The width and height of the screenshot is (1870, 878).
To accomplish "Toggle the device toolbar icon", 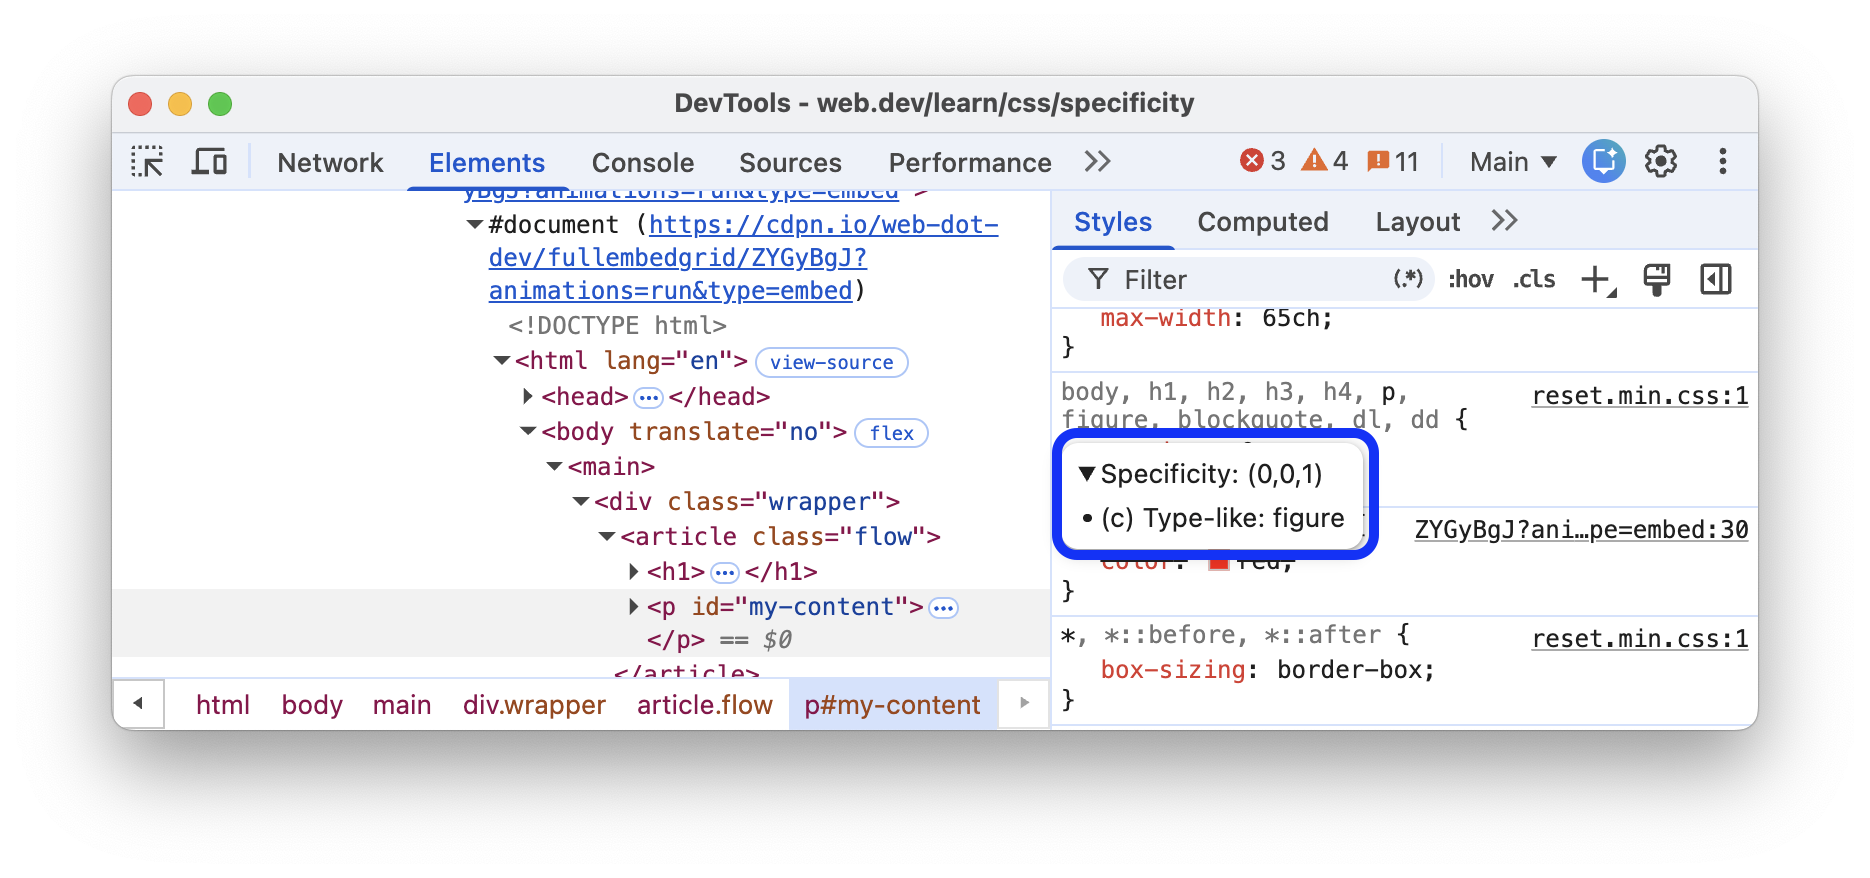I will pyautogui.click(x=209, y=162).
